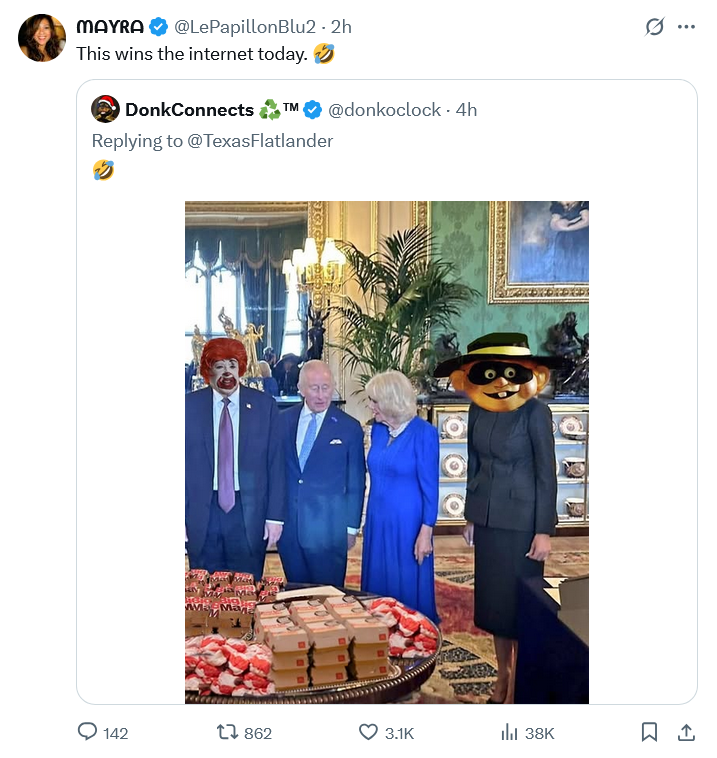
Task: Open MAYRA's profile picture
Action: [42, 38]
